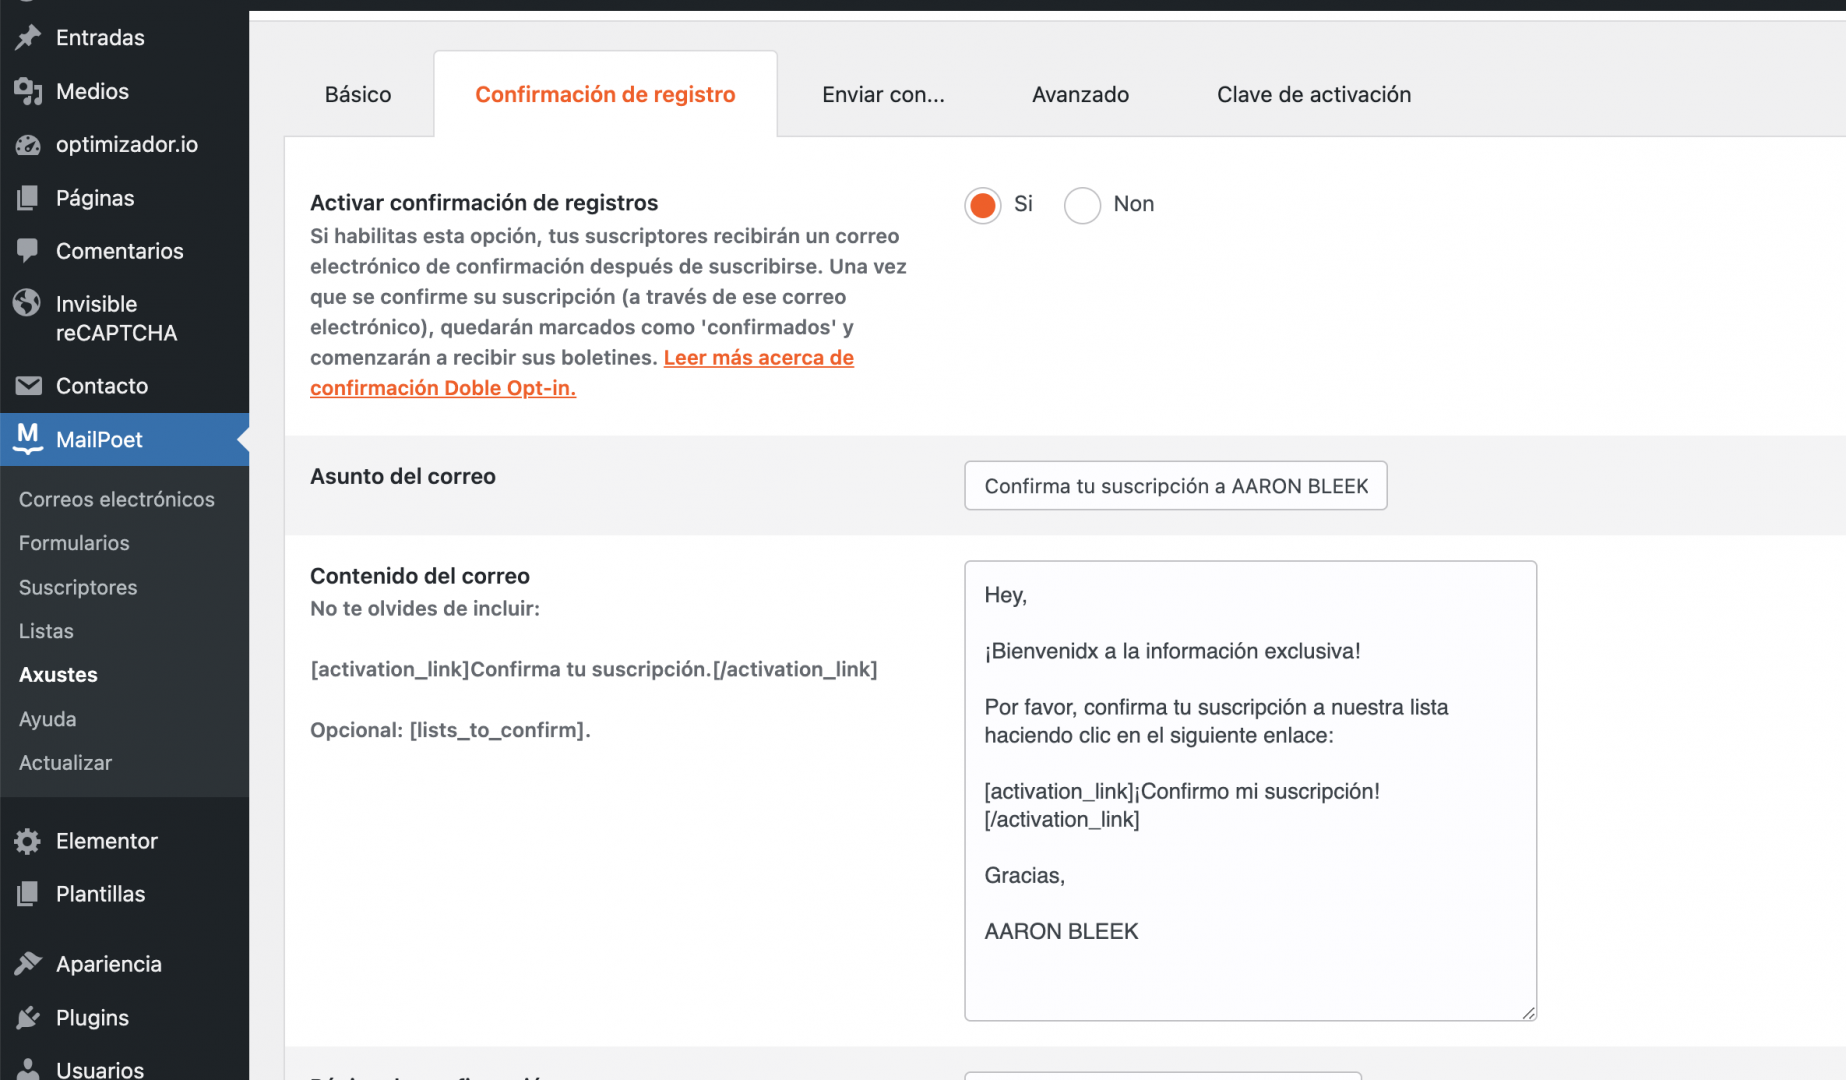The width and height of the screenshot is (1846, 1080).
Task: Select the Non radio button
Action: [x=1082, y=205]
